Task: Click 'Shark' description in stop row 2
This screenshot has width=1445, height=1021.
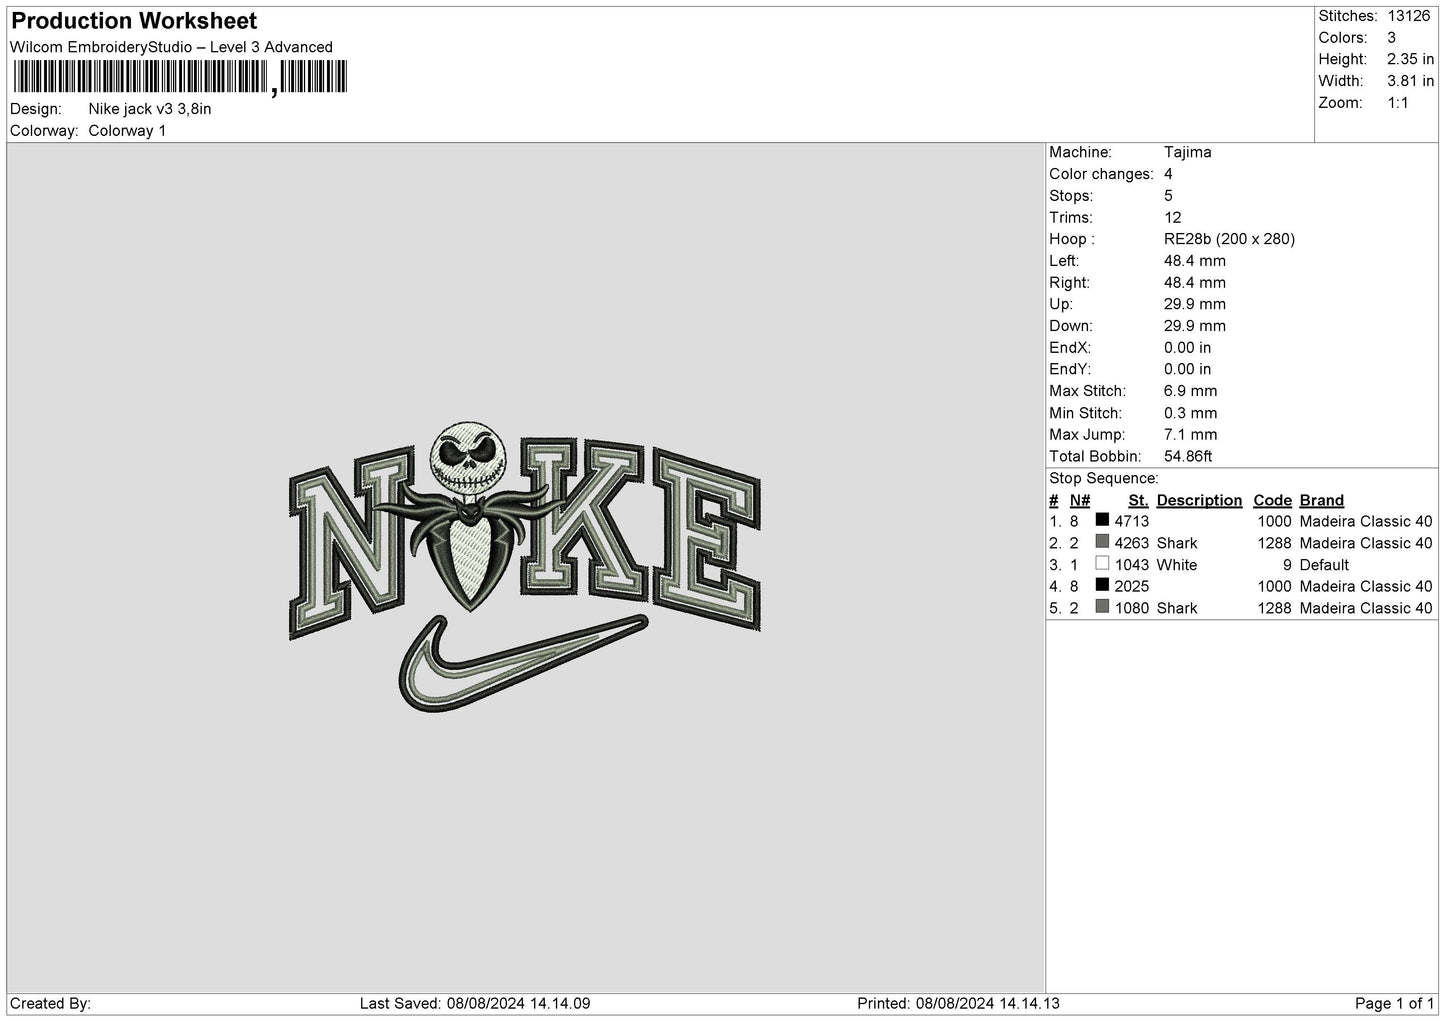Action: tap(1177, 543)
